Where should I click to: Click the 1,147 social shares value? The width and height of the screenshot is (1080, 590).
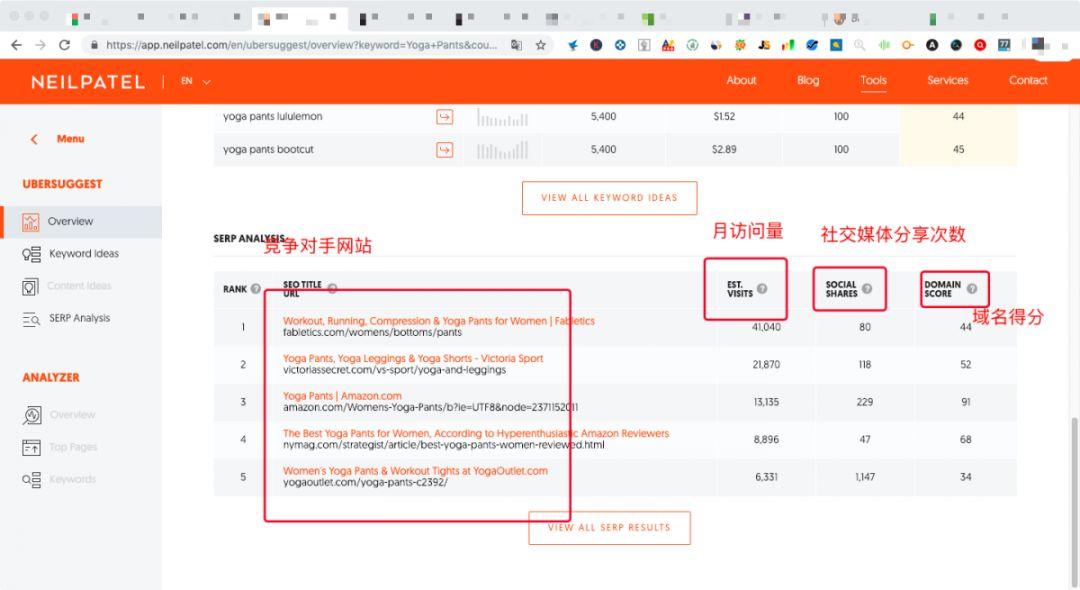[x=865, y=477]
